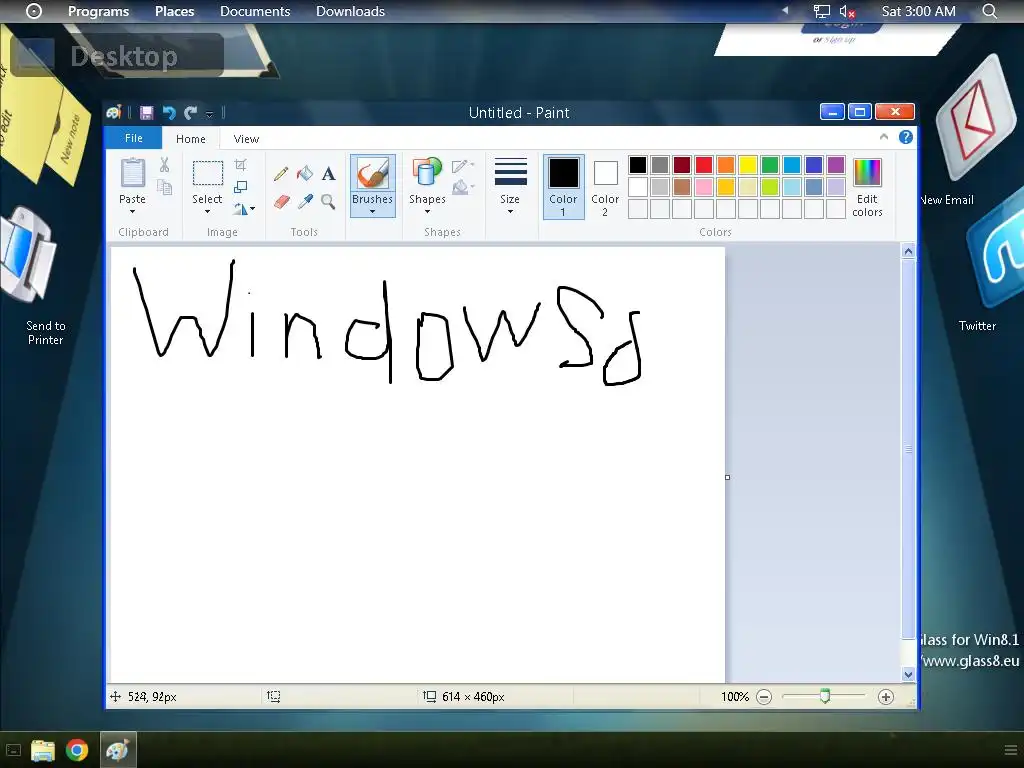Click the zoom in plus button
Viewport: 1024px width, 768px height.
click(x=886, y=697)
